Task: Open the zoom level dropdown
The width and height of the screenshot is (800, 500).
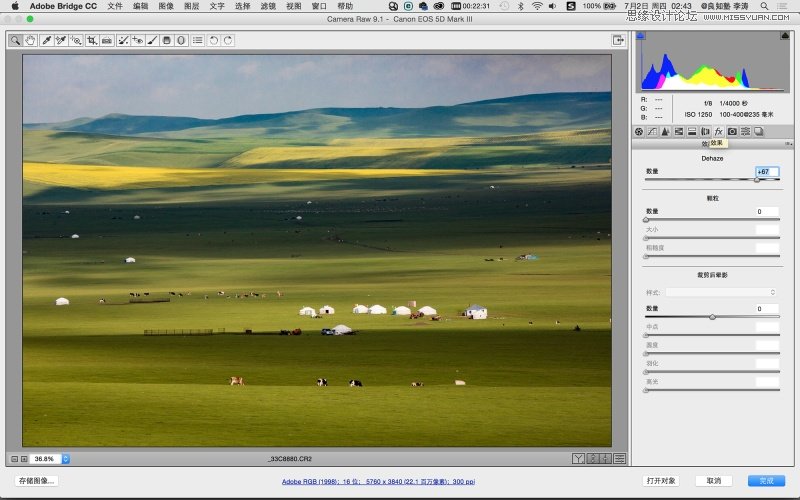Action: click(x=66, y=458)
